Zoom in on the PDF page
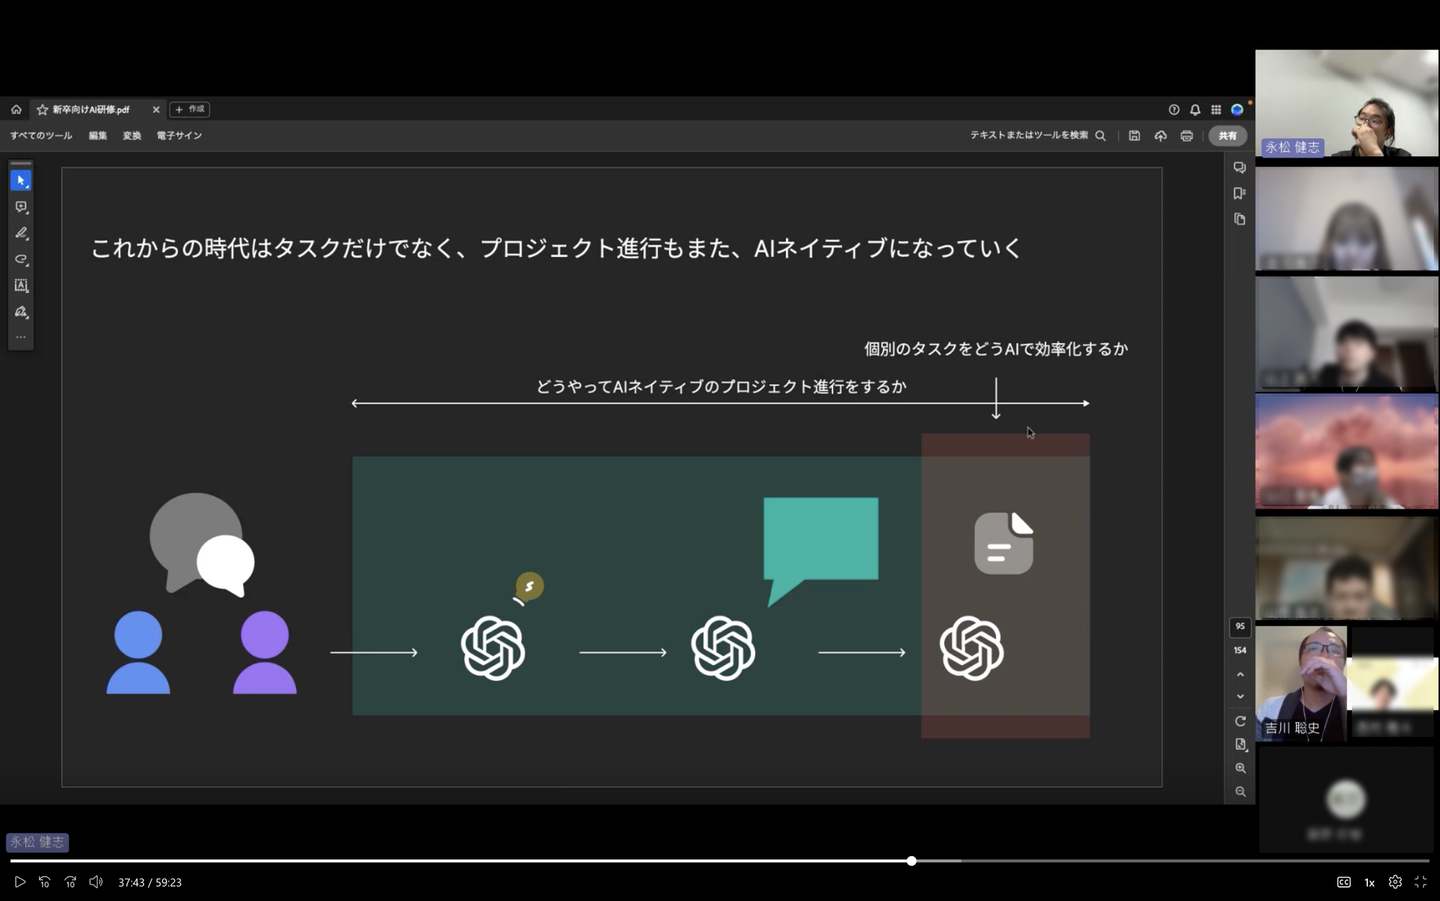 (x=1240, y=769)
